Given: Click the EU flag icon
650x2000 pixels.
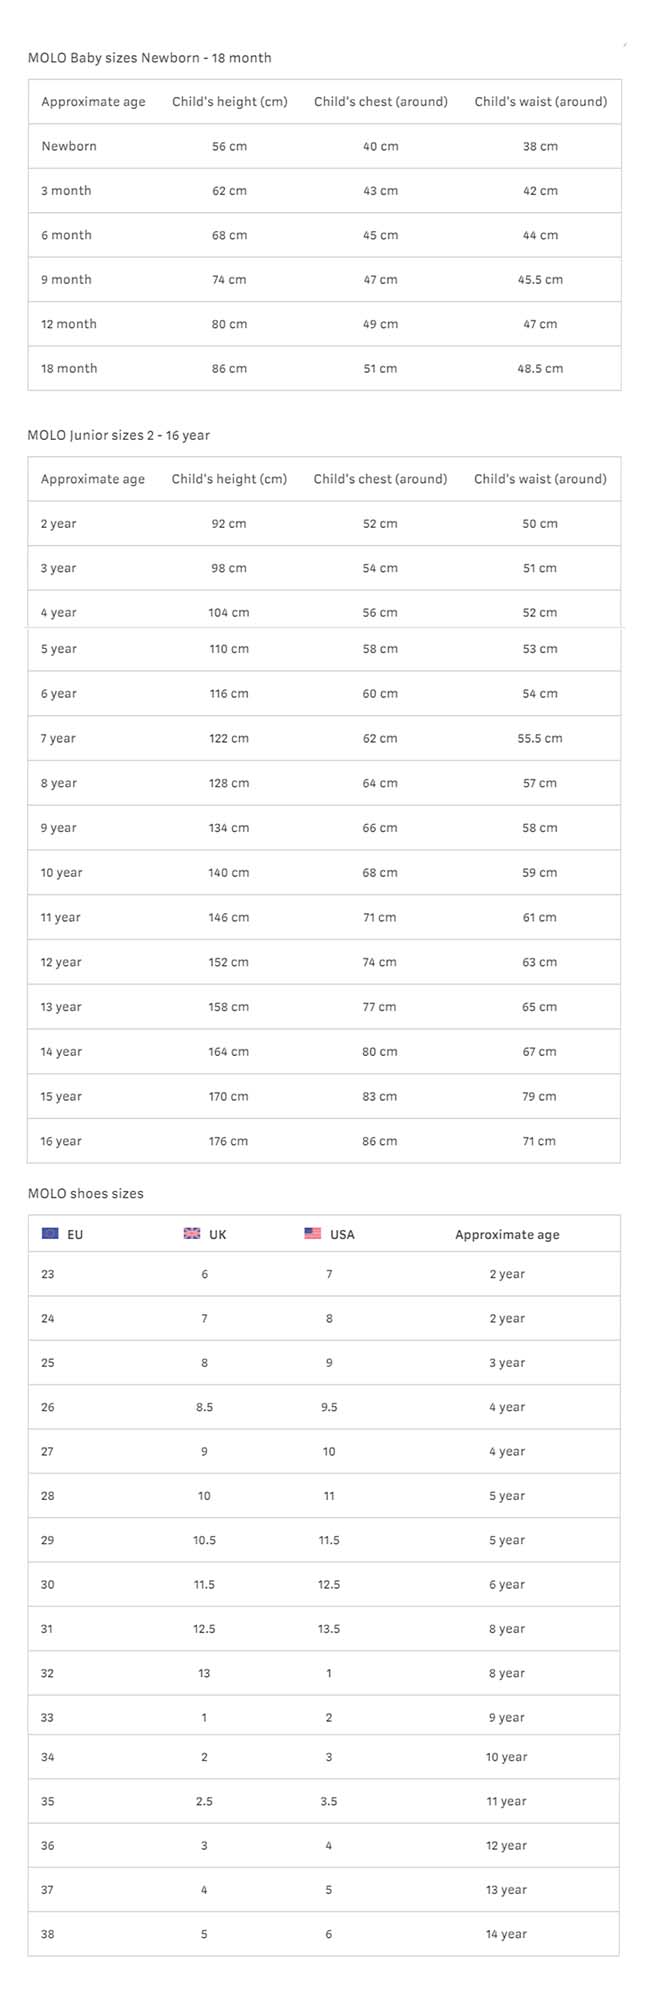Looking at the screenshot, I should pos(50,1233).
